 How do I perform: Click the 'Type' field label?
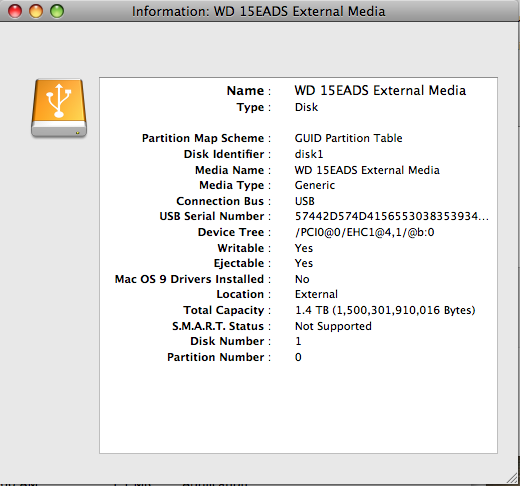click(x=250, y=107)
